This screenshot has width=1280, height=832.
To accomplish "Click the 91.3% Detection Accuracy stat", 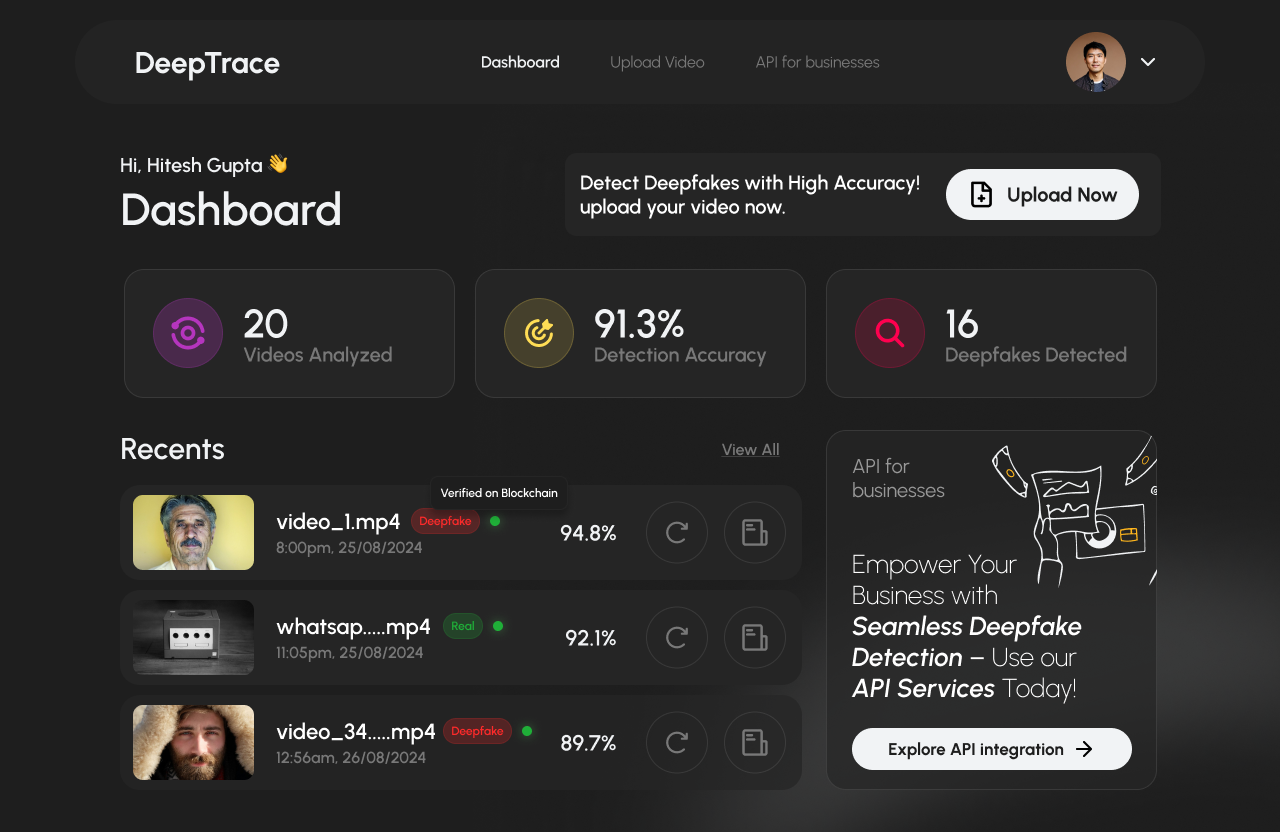I will point(640,333).
